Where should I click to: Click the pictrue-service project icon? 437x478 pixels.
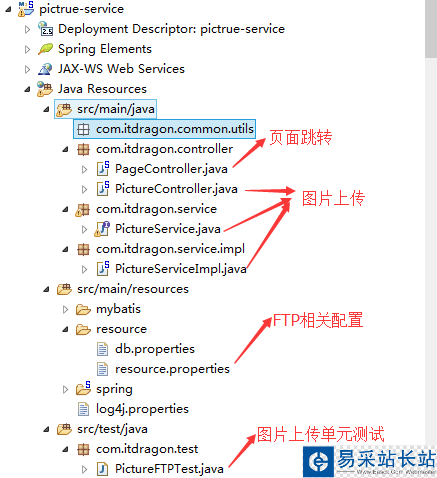[x=26, y=9]
